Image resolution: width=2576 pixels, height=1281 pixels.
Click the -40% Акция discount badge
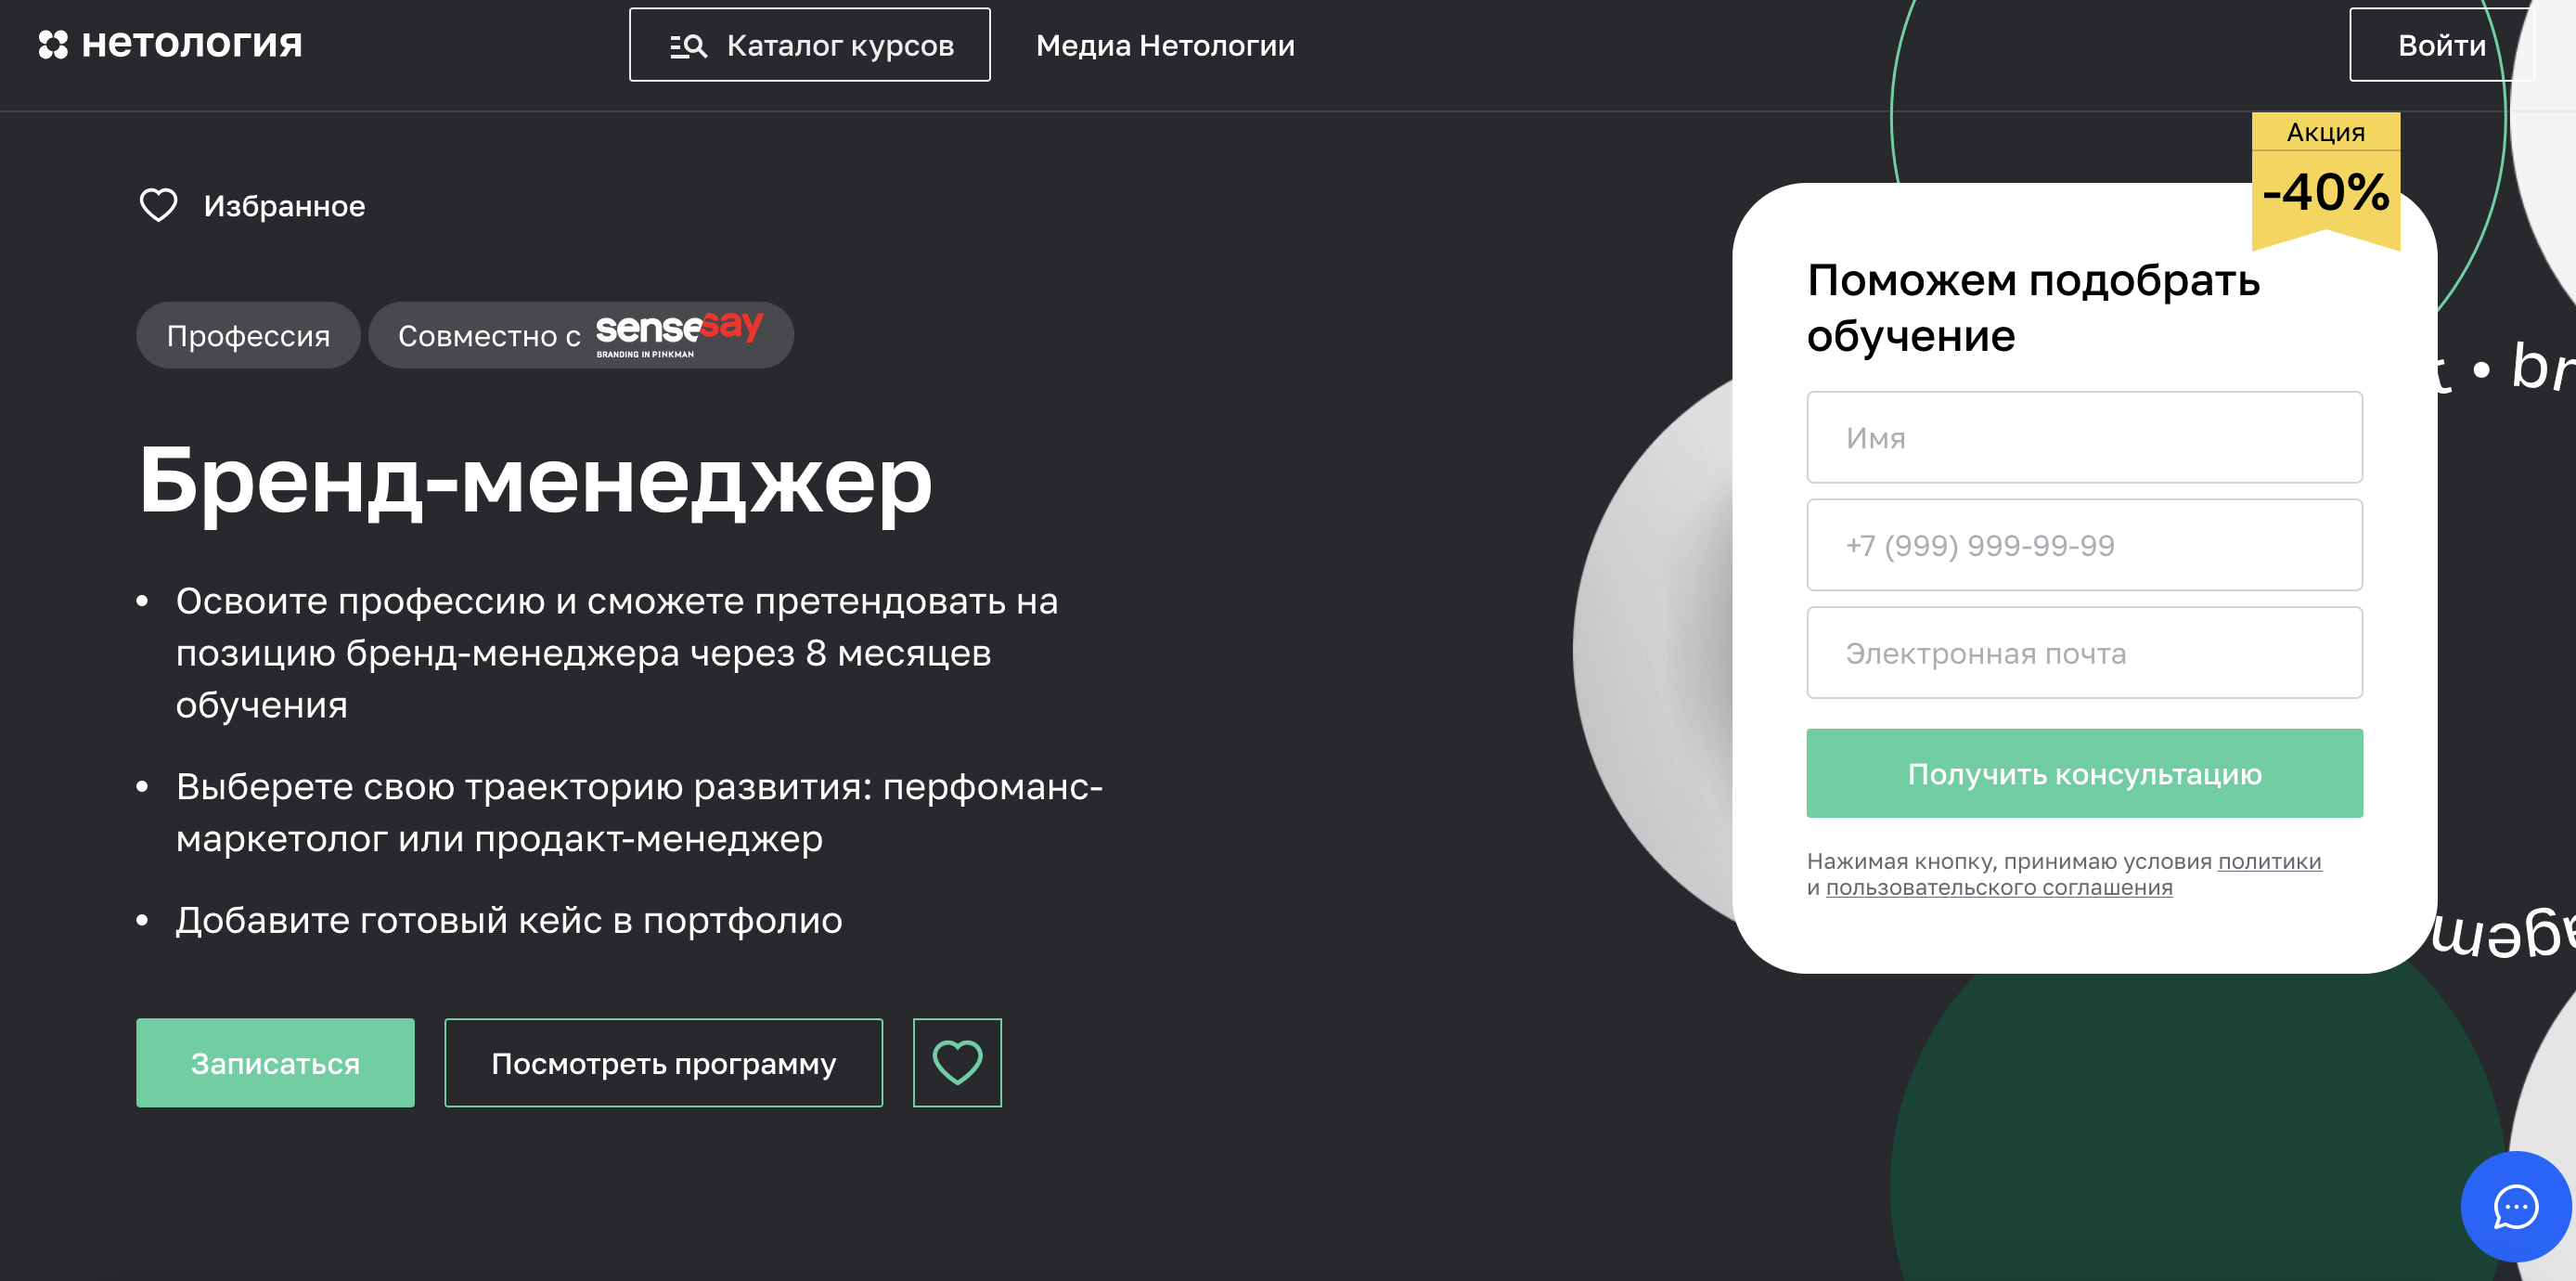2326,179
